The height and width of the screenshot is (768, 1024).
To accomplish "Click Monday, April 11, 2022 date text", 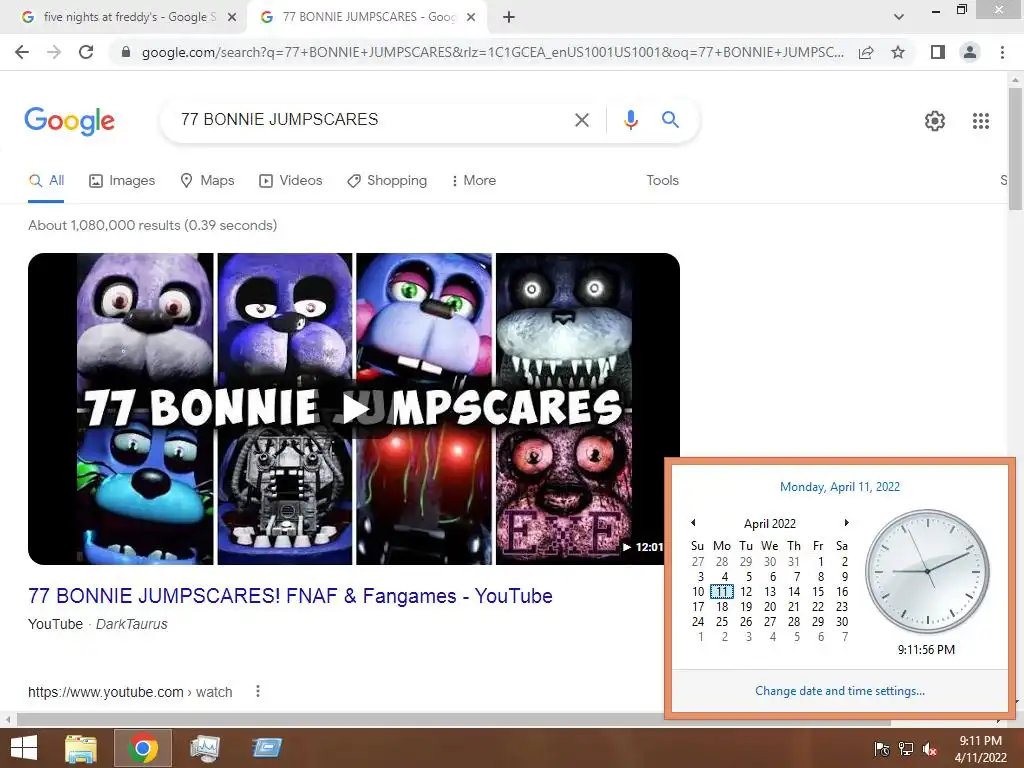I will click(839, 487).
